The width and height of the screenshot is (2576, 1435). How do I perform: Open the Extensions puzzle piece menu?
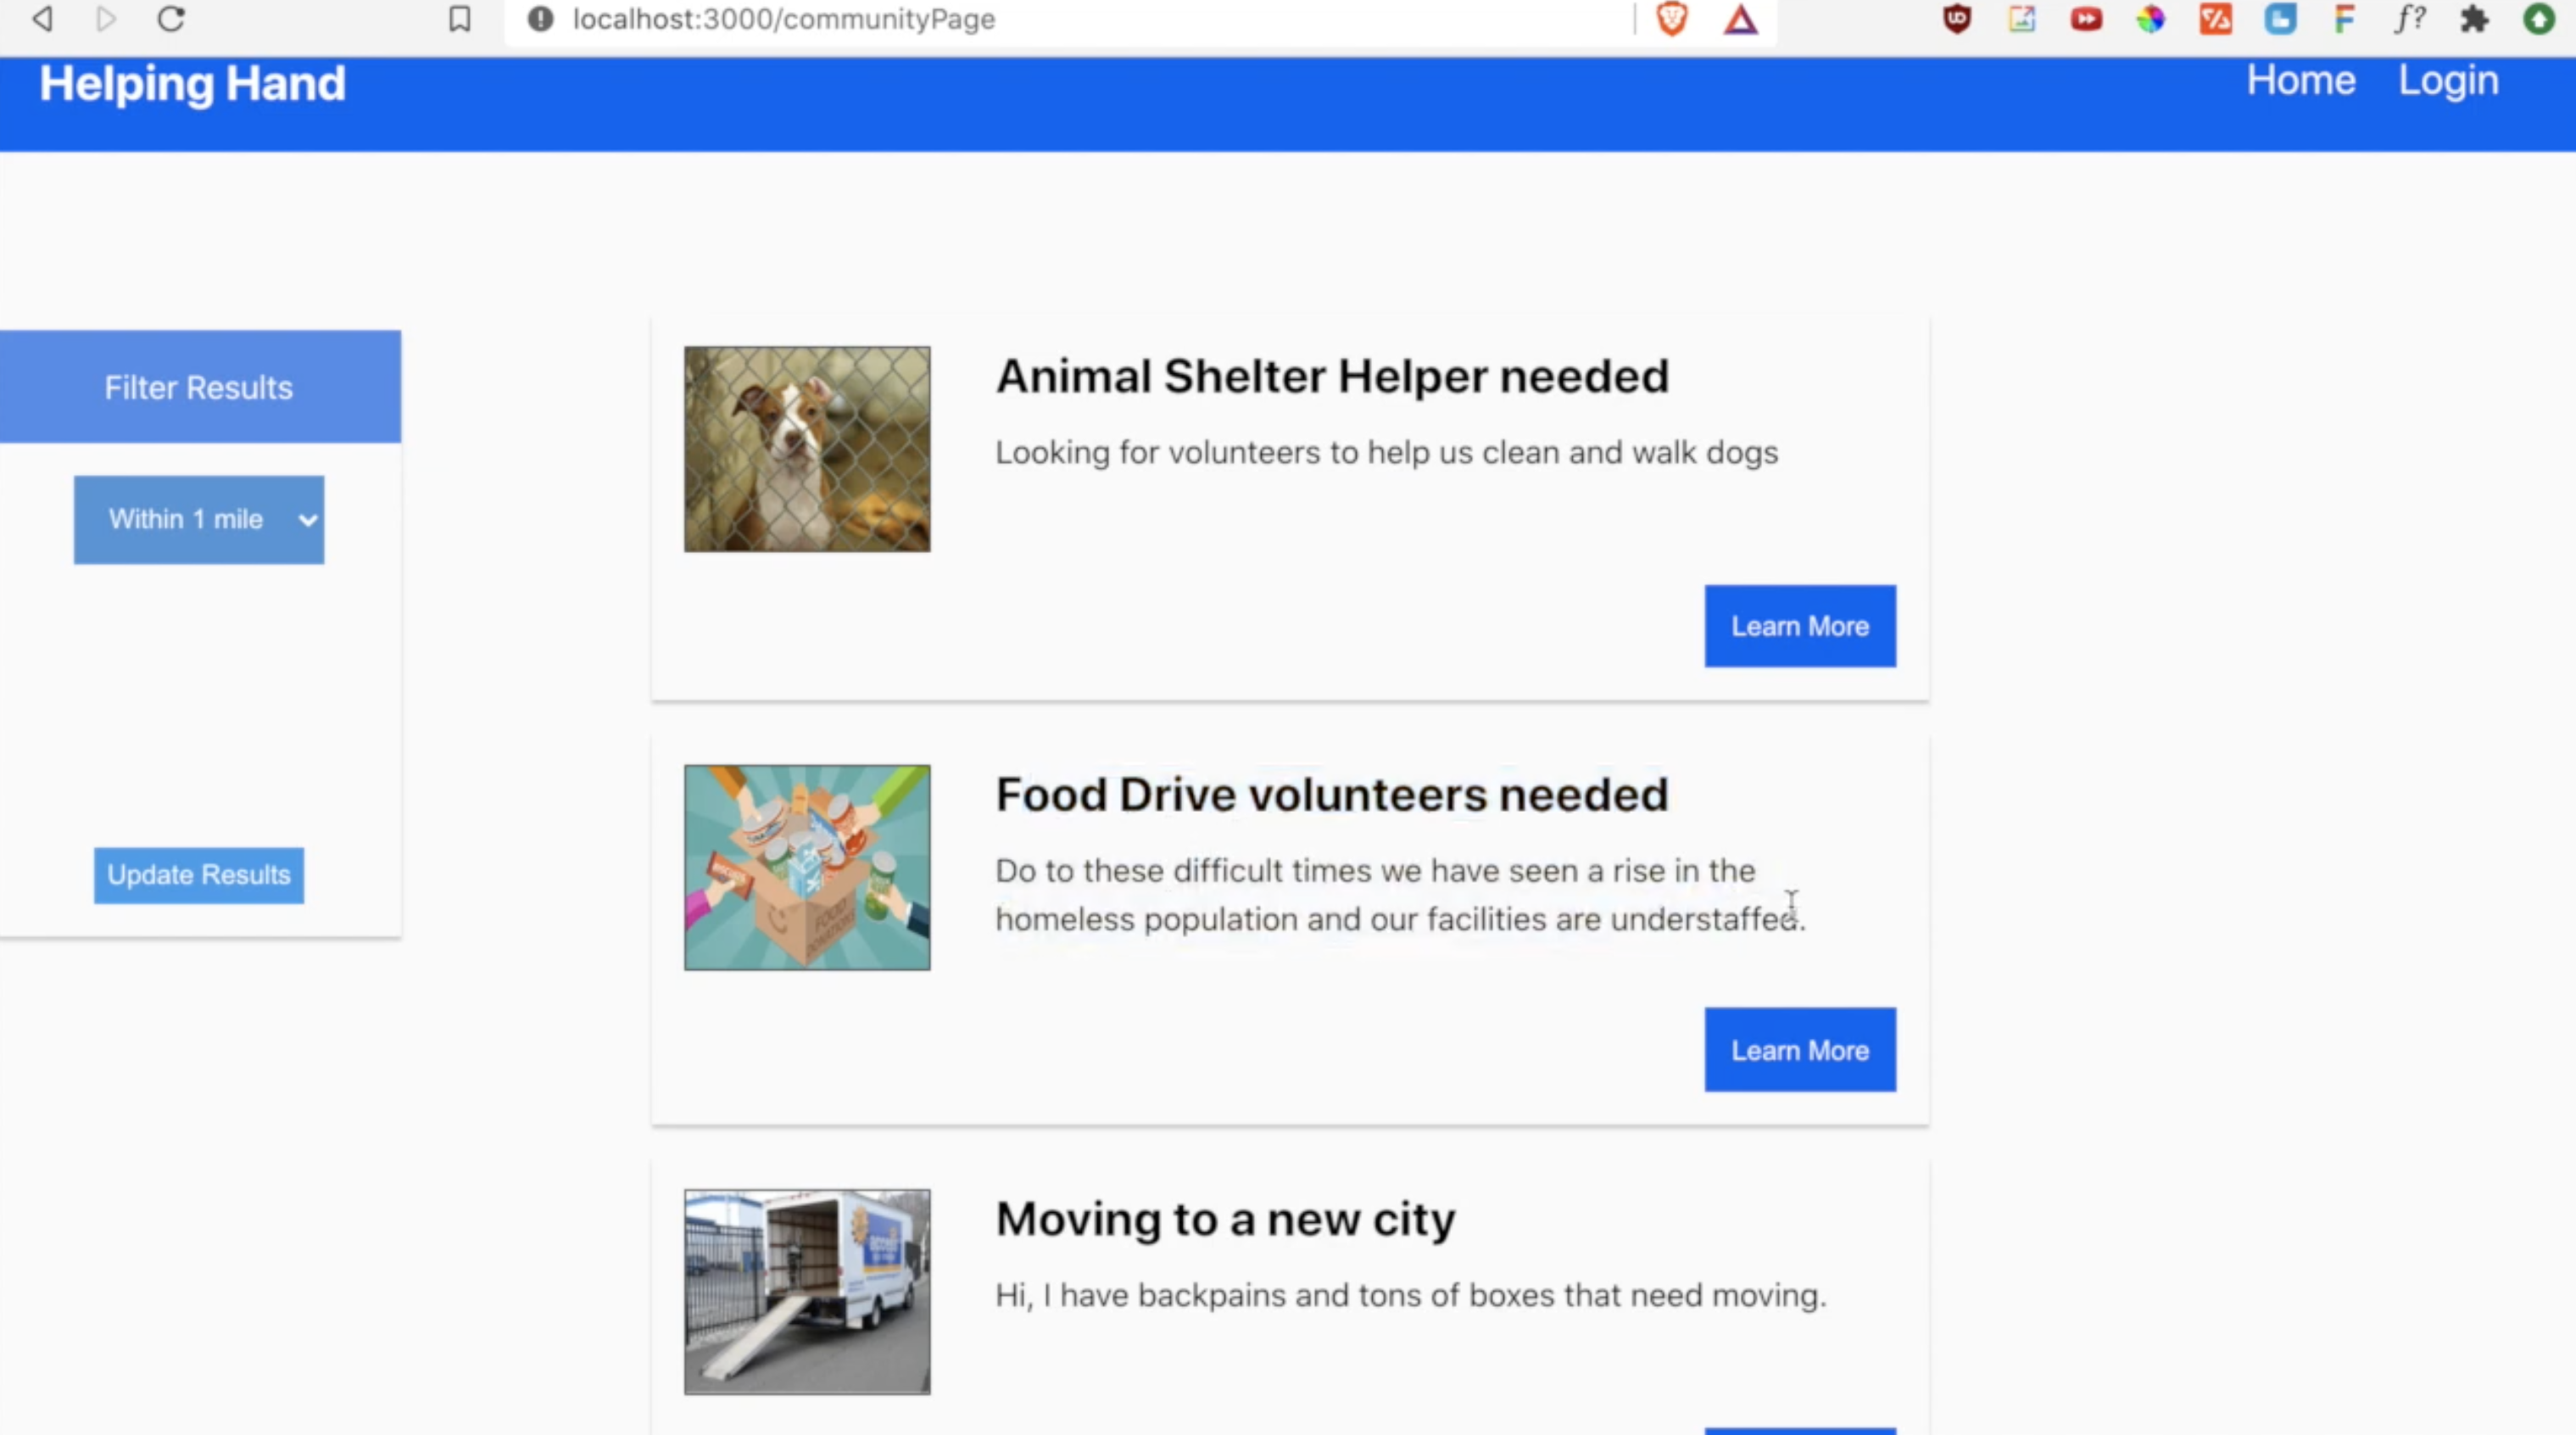pyautogui.click(x=2474, y=19)
